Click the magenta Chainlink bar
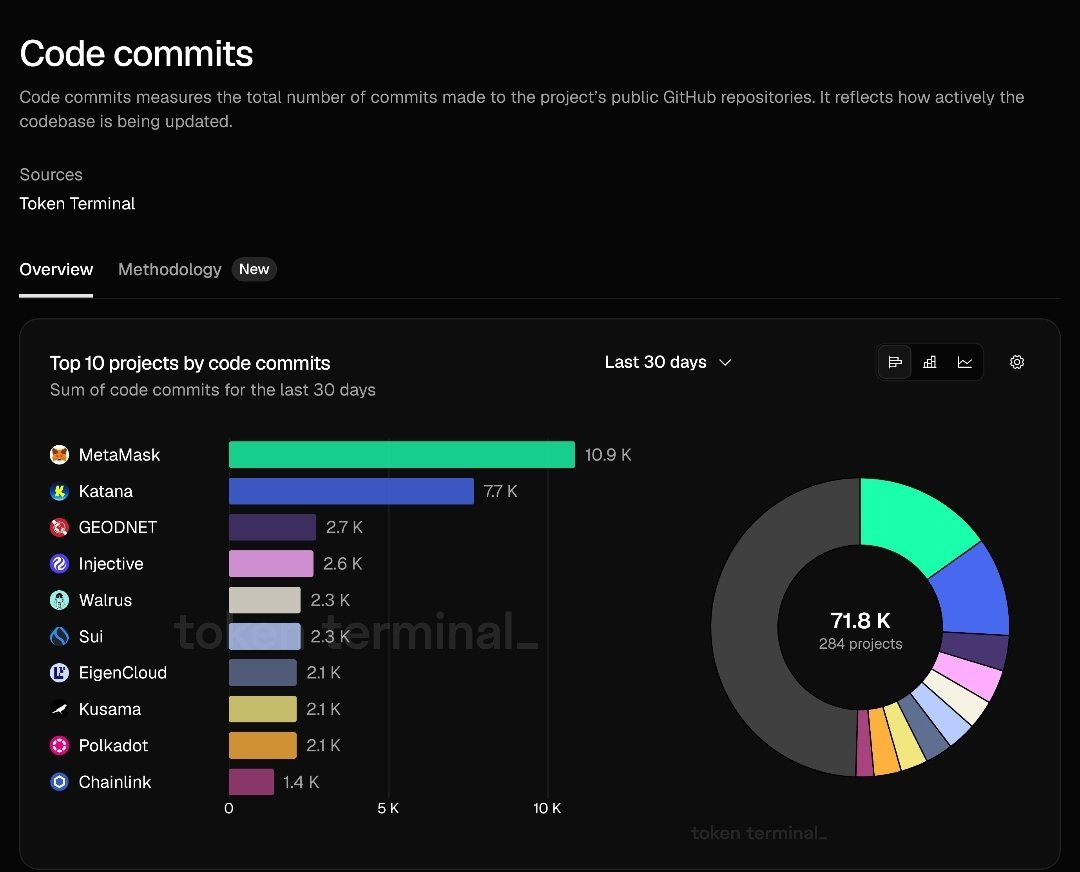The image size is (1080, 872). pos(251,782)
